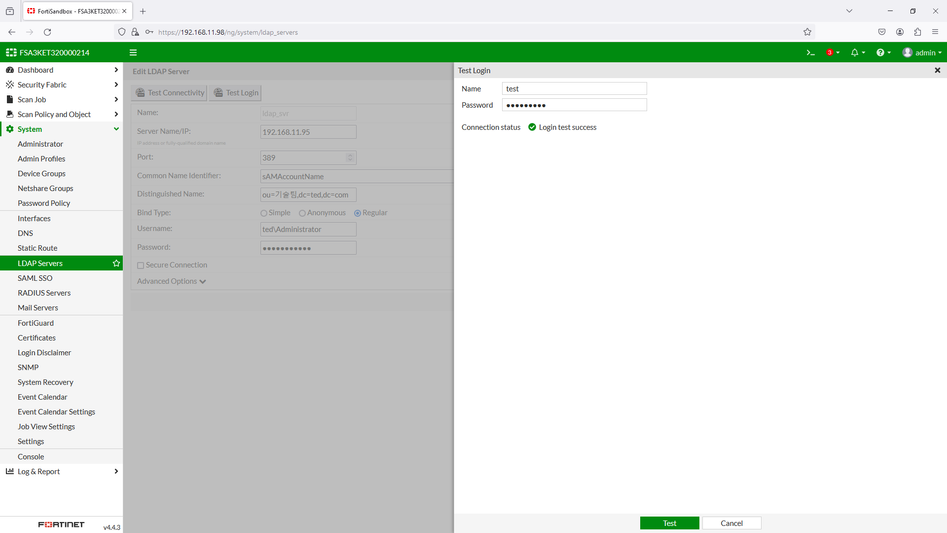Viewport: 947px width, 533px height.
Task: Click the System gear icon
Action: 10,129
